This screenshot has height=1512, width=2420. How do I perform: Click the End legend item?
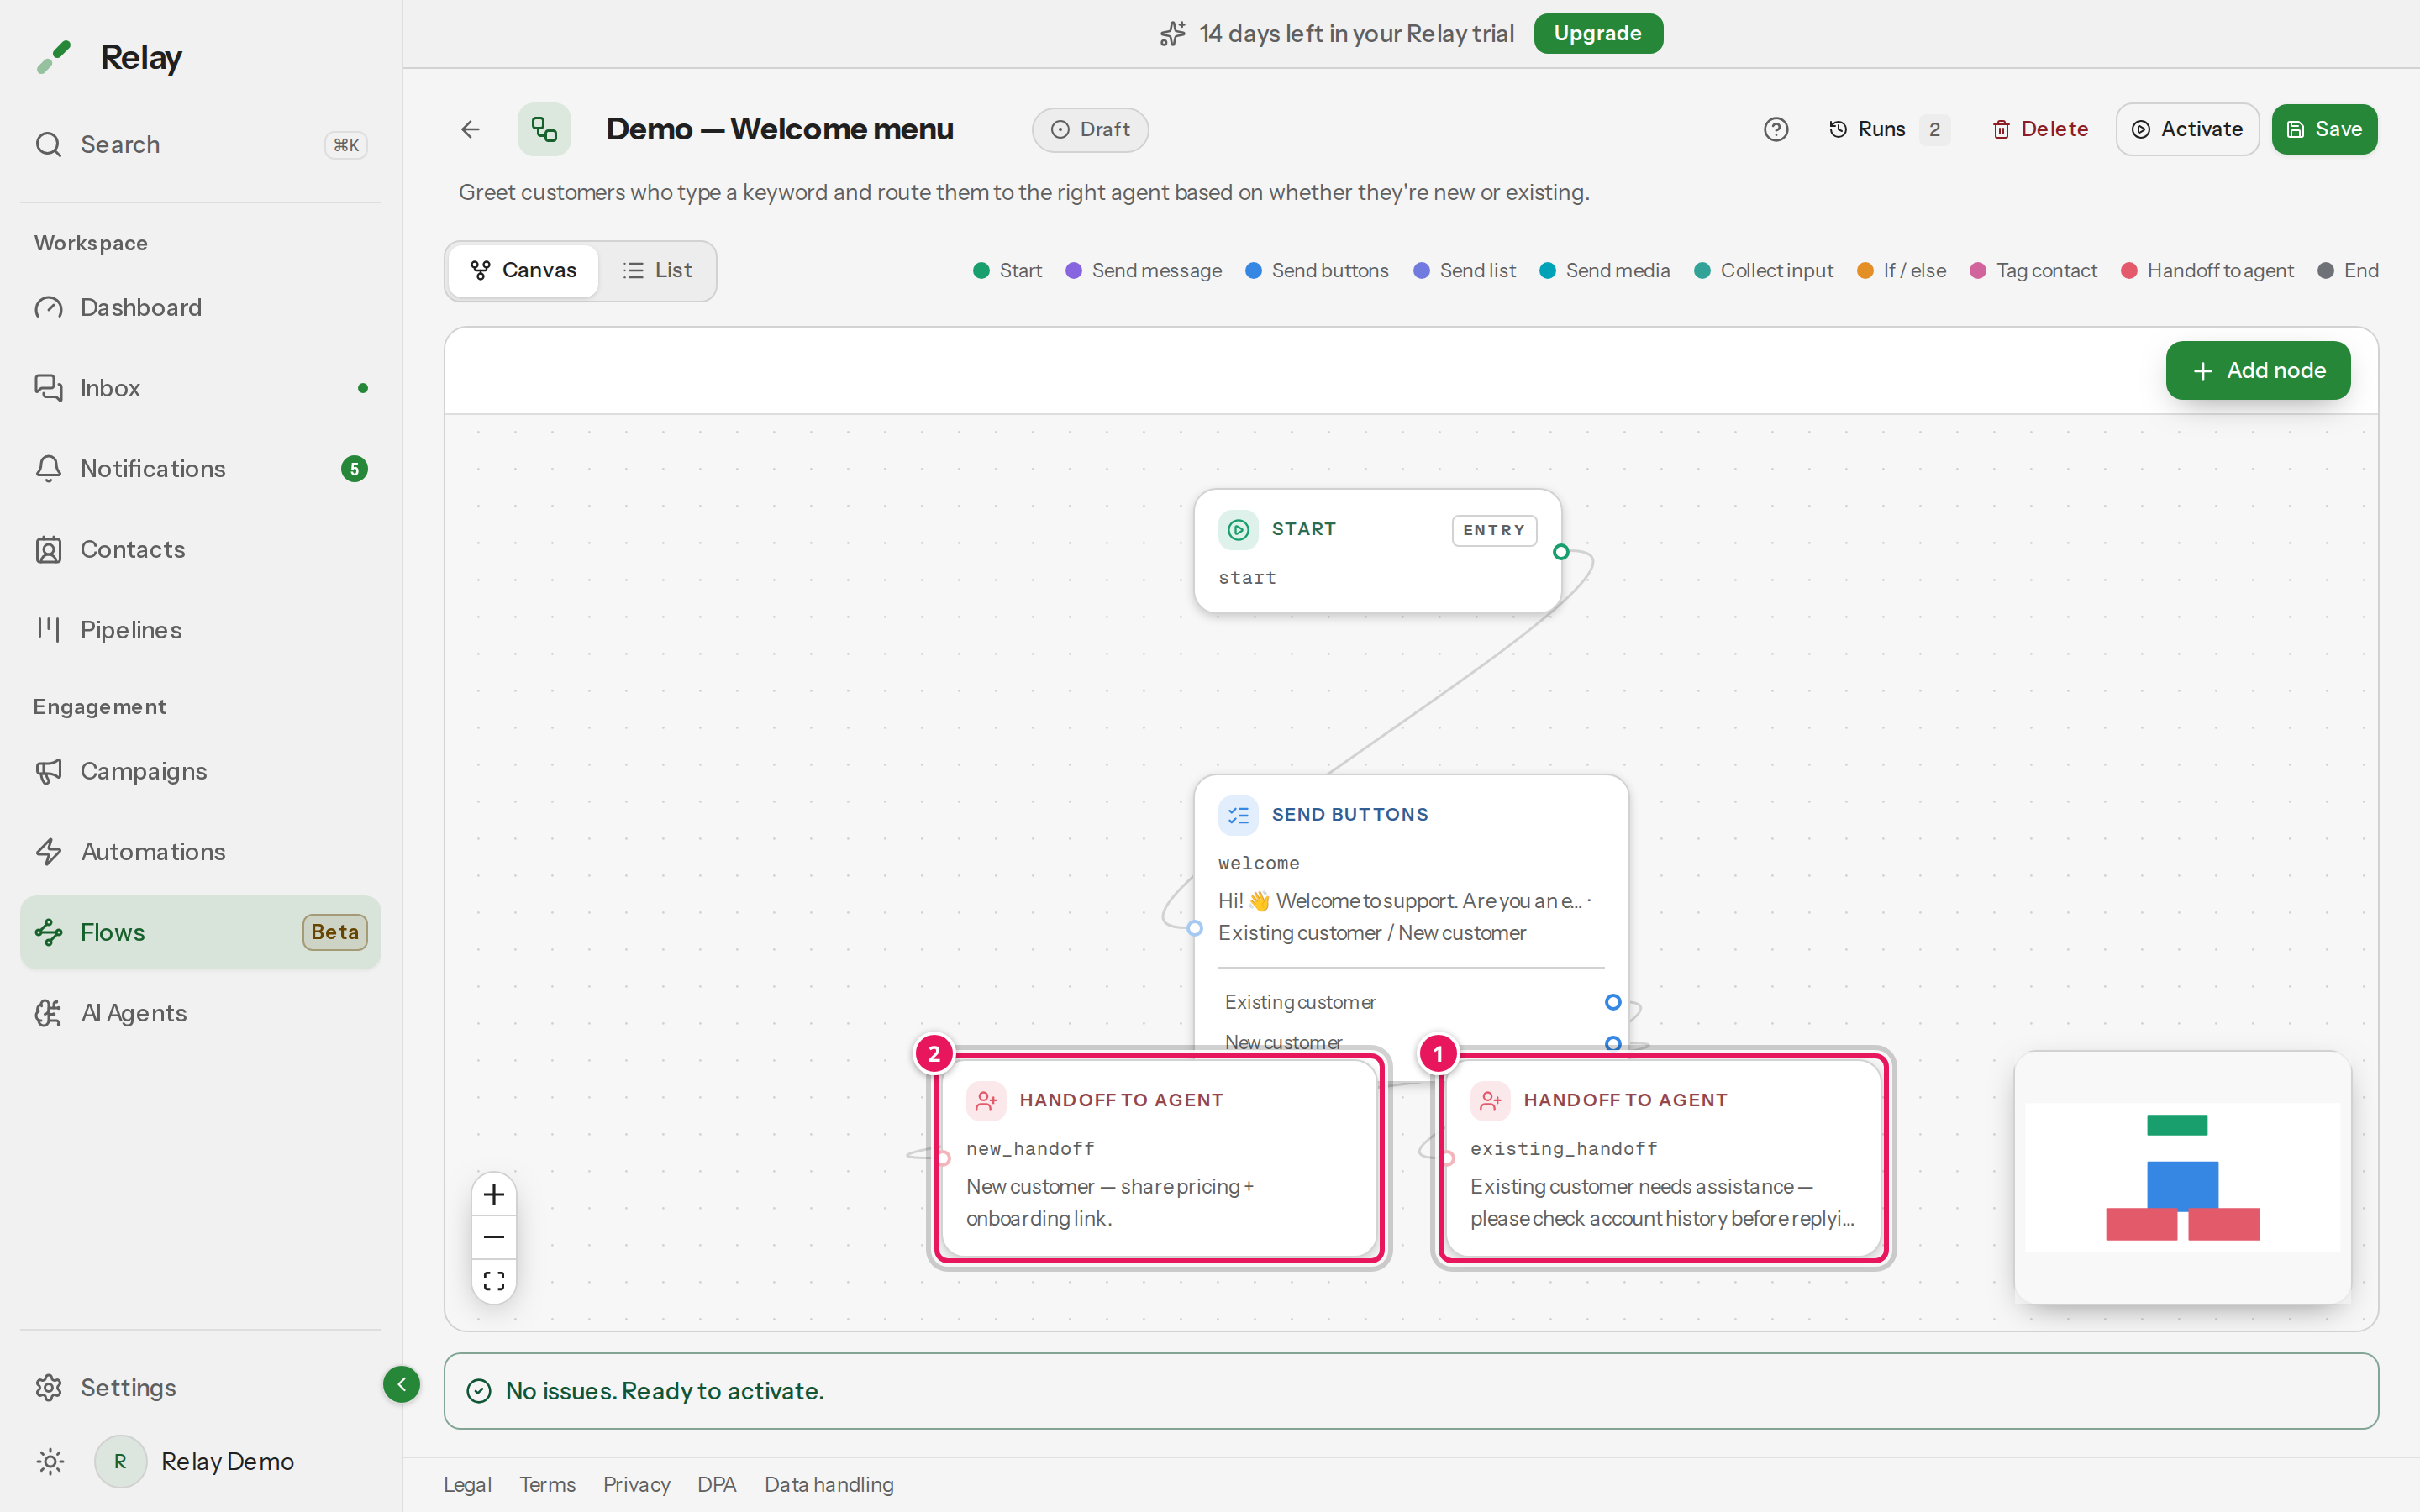[x=2348, y=271]
